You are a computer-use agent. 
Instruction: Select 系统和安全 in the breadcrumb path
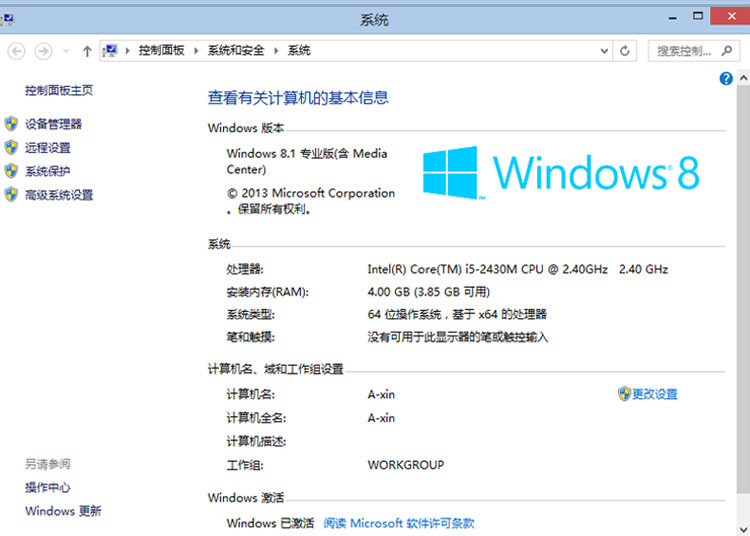[236, 50]
